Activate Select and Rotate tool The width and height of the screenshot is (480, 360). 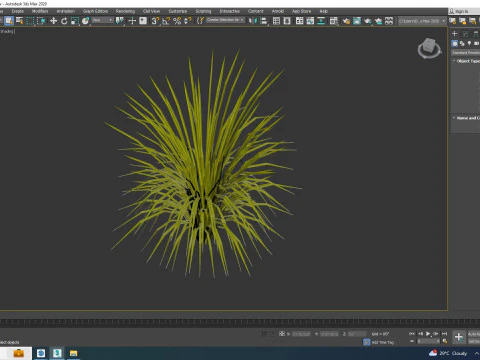pyautogui.click(x=64, y=21)
